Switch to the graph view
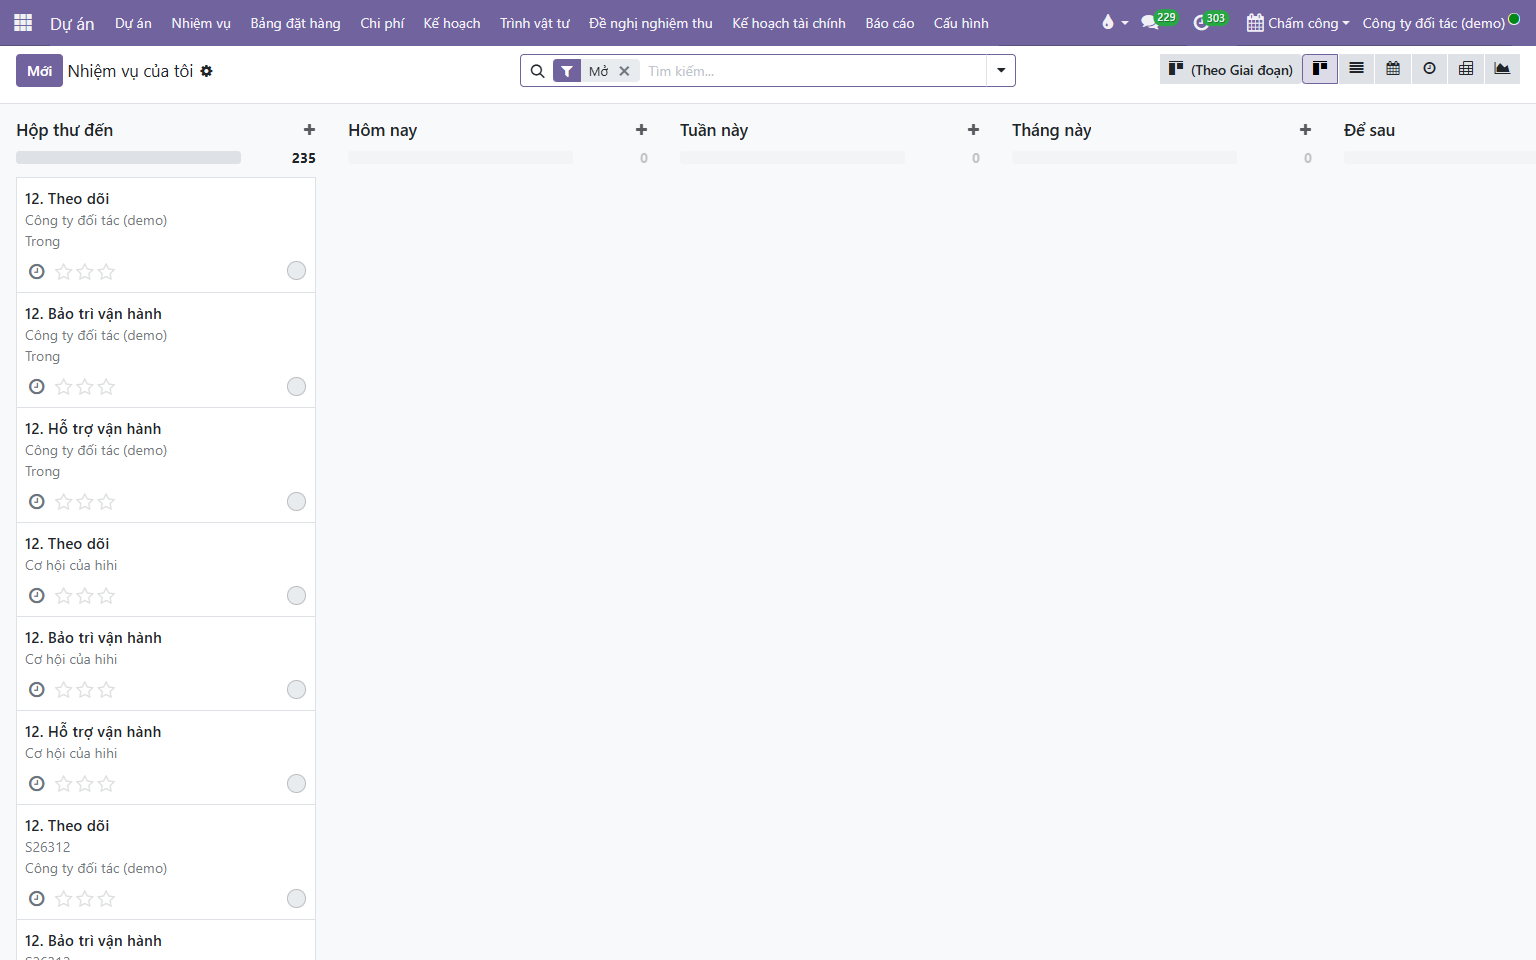The width and height of the screenshot is (1536, 960). pyautogui.click(x=1502, y=69)
